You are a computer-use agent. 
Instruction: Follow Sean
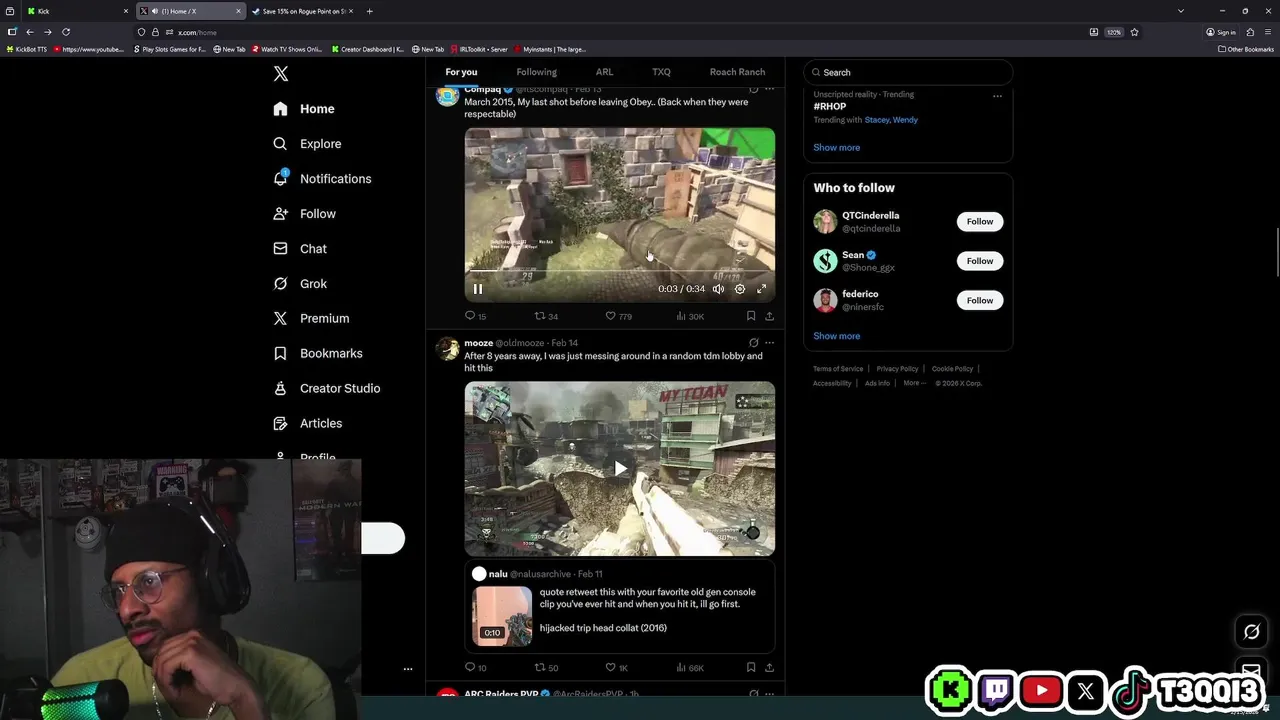pos(980,261)
